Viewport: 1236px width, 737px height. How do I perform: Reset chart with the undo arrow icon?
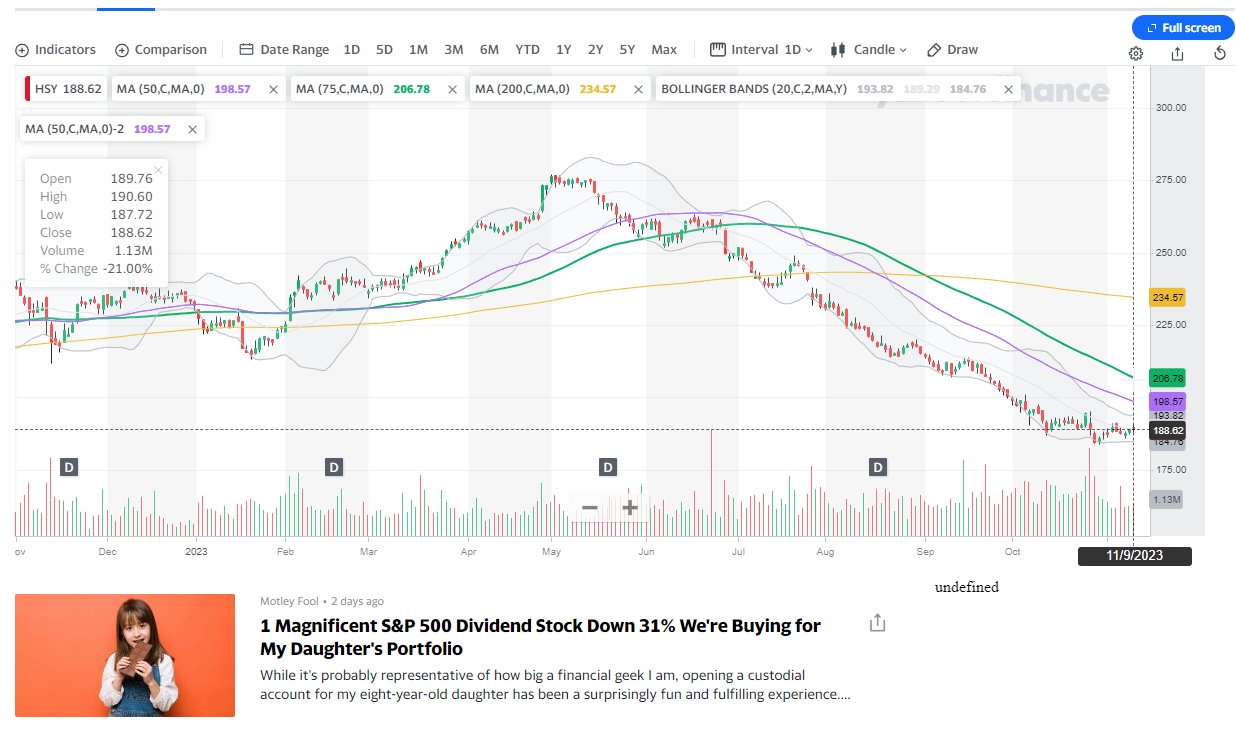click(1219, 54)
